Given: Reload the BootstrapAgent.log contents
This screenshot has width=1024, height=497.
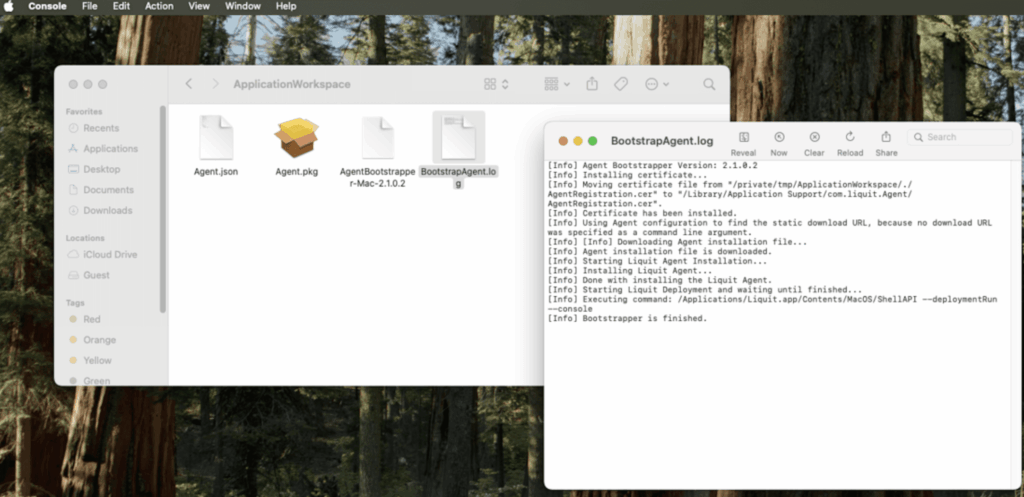Looking at the screenshot, I should (x=850, y=137).
